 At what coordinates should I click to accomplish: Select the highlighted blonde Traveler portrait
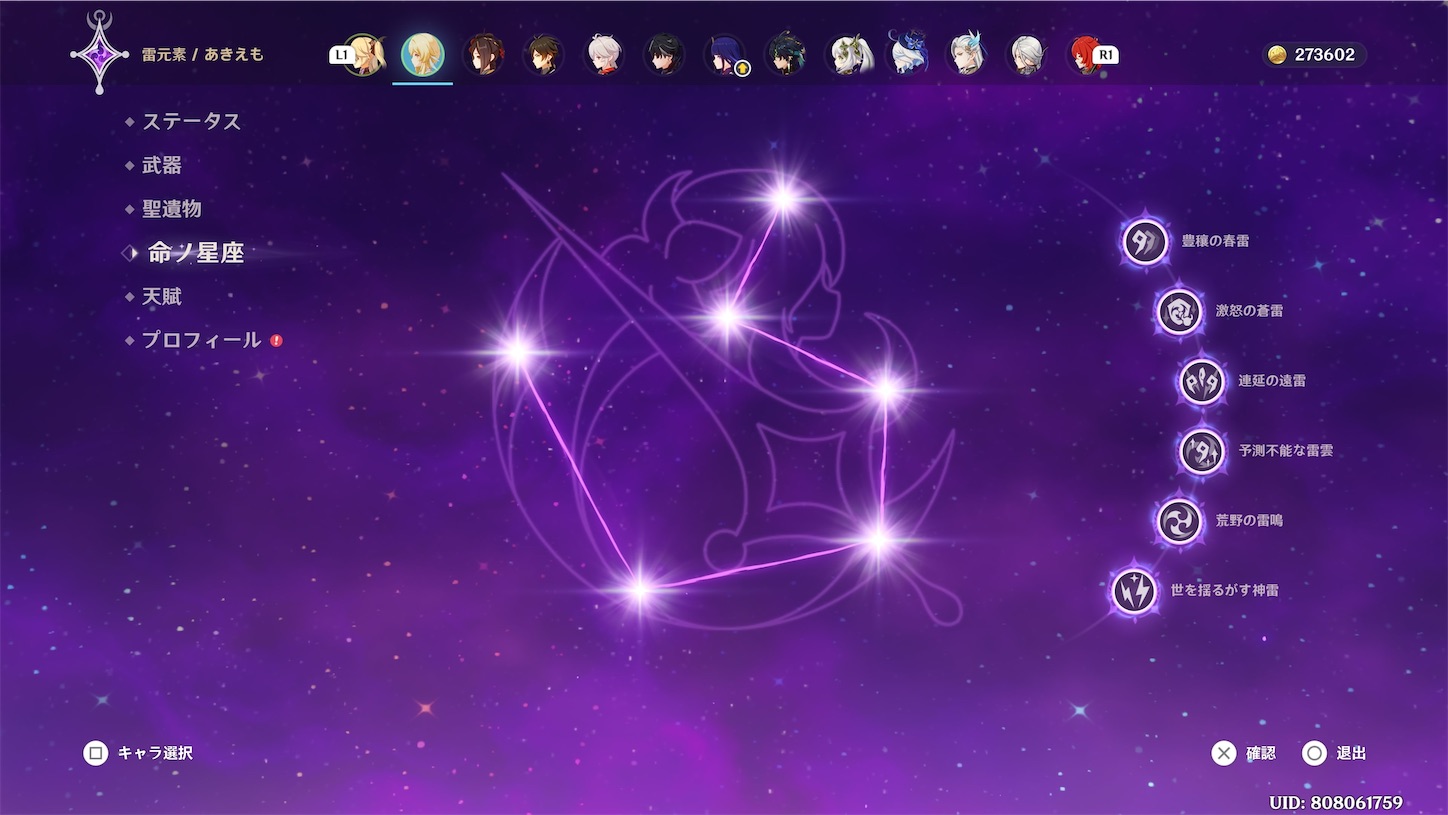422,54
